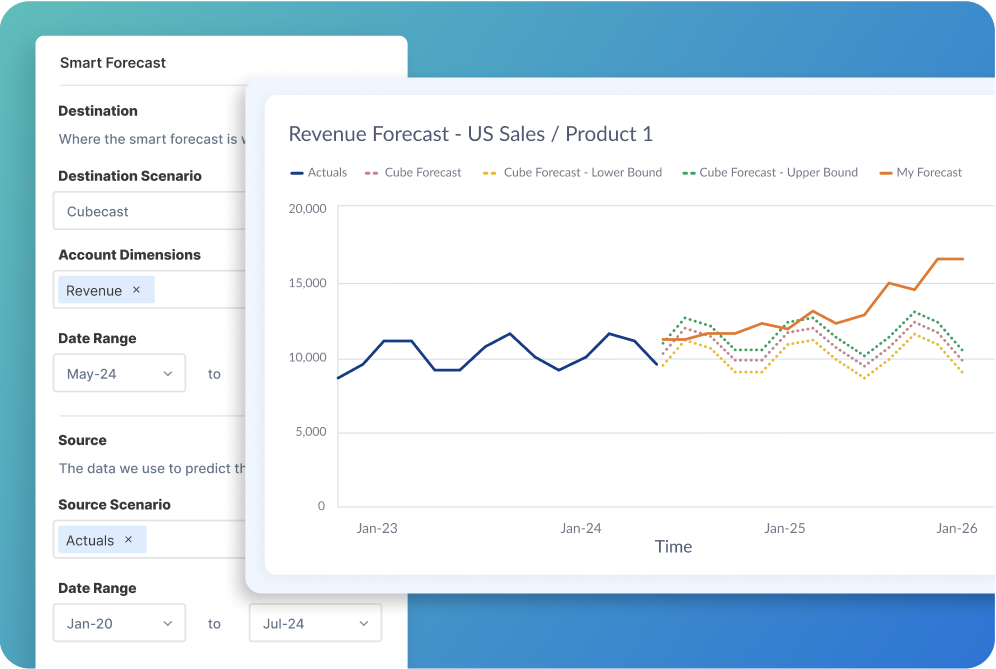Select the Revenue chip label

pyautogui.click(x=94, y=290)
